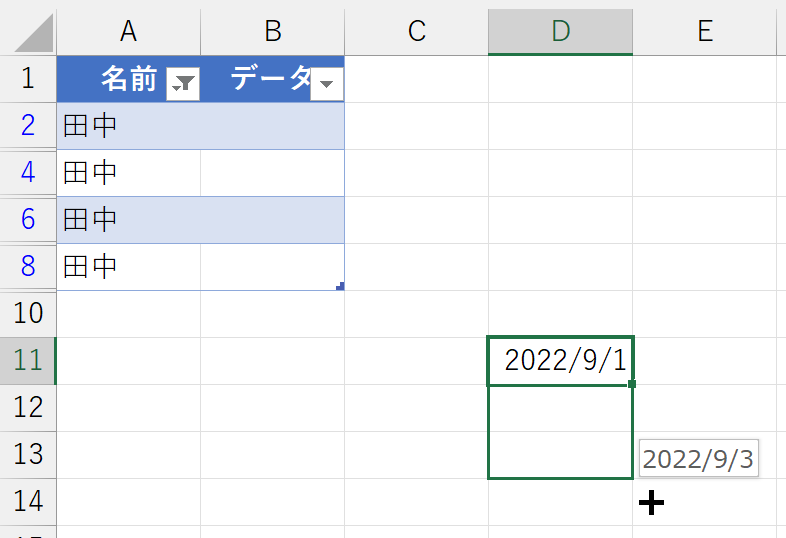
Task: Select column D header
Action: tap(560, 31)
